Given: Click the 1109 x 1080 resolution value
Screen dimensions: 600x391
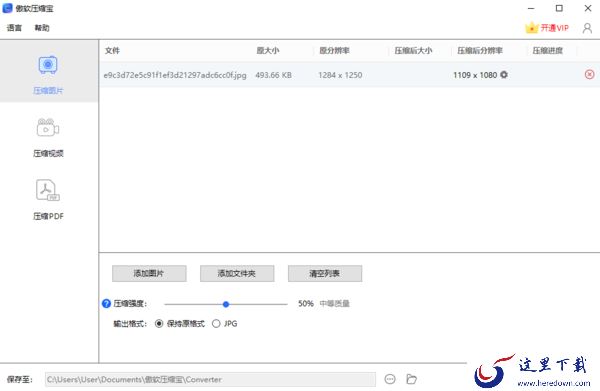Looking at the screenshot, I should click(x=475, y=75).
